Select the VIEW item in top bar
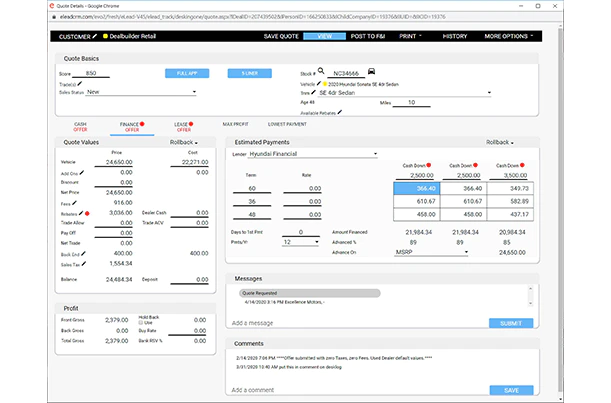The image size is (611, 403). [324, 36]
